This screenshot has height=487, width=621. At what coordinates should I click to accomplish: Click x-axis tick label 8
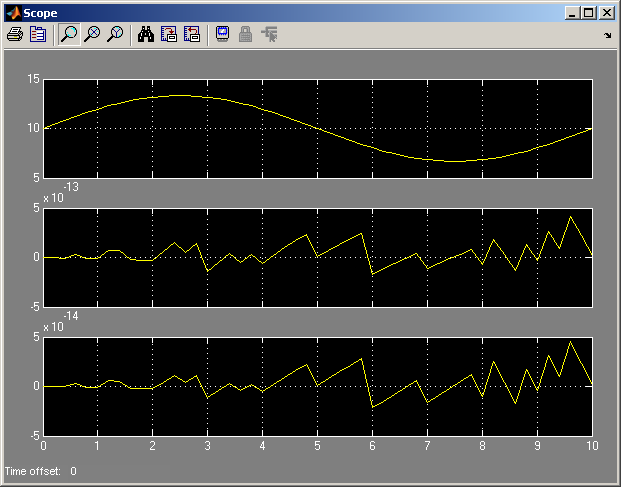[482, 446]
